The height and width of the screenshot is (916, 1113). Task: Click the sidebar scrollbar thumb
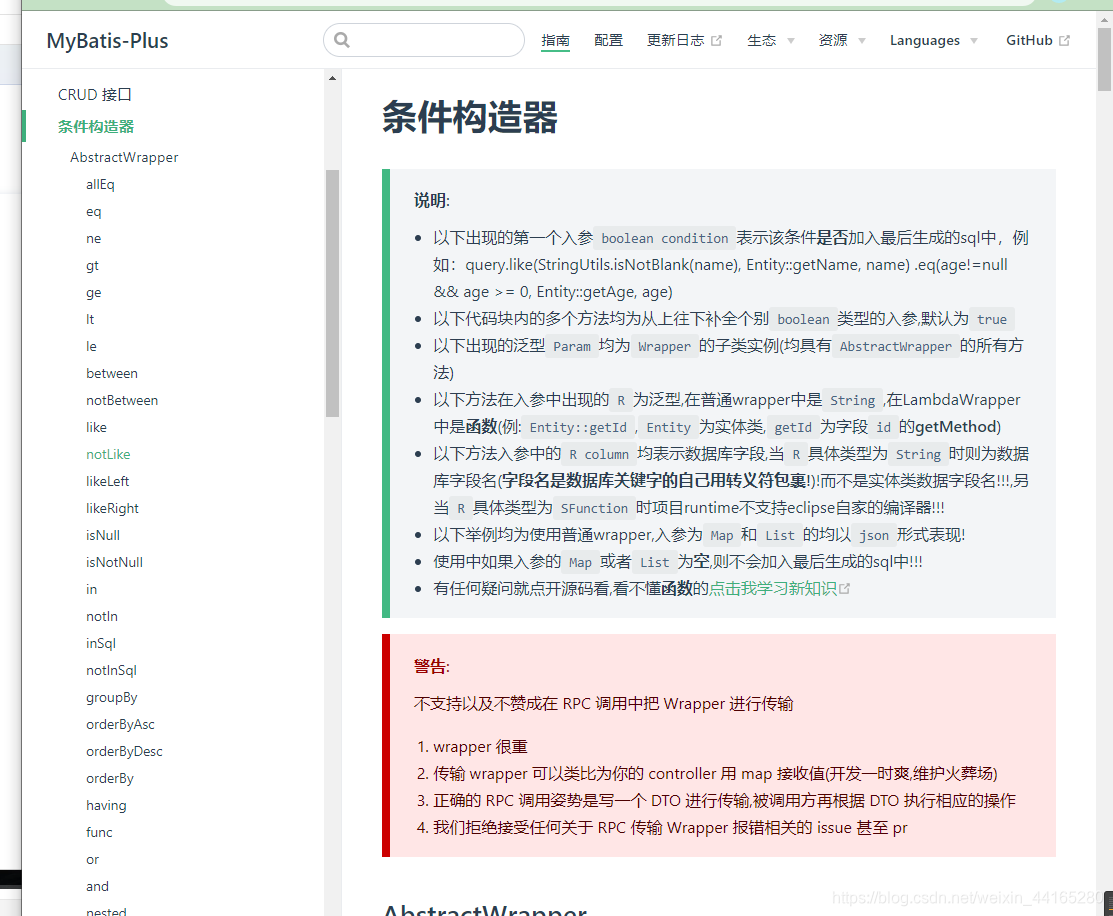(332, 293)
